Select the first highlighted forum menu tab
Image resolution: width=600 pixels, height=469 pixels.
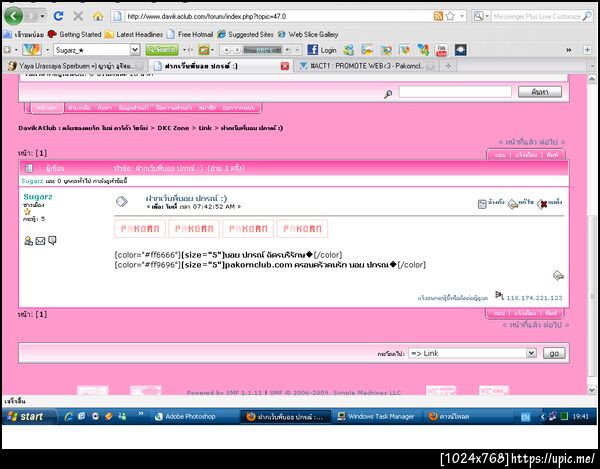47,108
